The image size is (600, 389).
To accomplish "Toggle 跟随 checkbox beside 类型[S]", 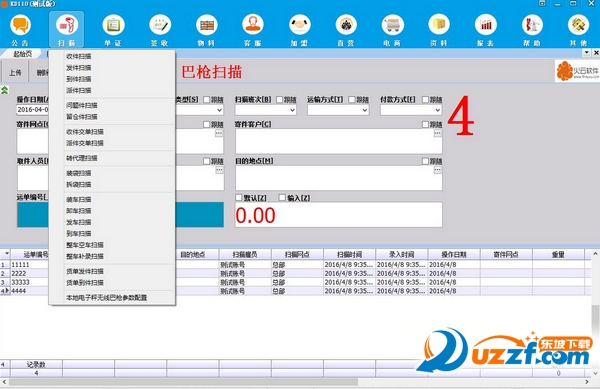I will (207, 99).
